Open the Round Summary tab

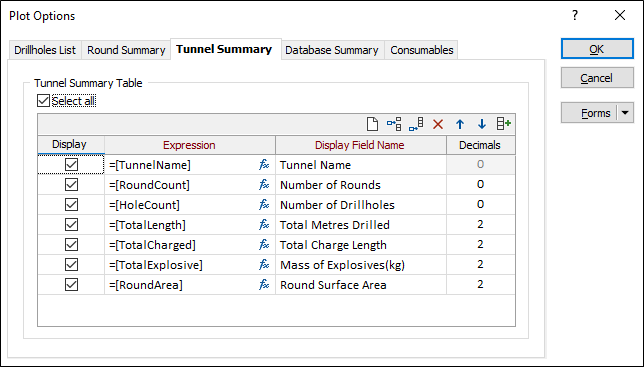pyautogui.click(x=126, y=50)
